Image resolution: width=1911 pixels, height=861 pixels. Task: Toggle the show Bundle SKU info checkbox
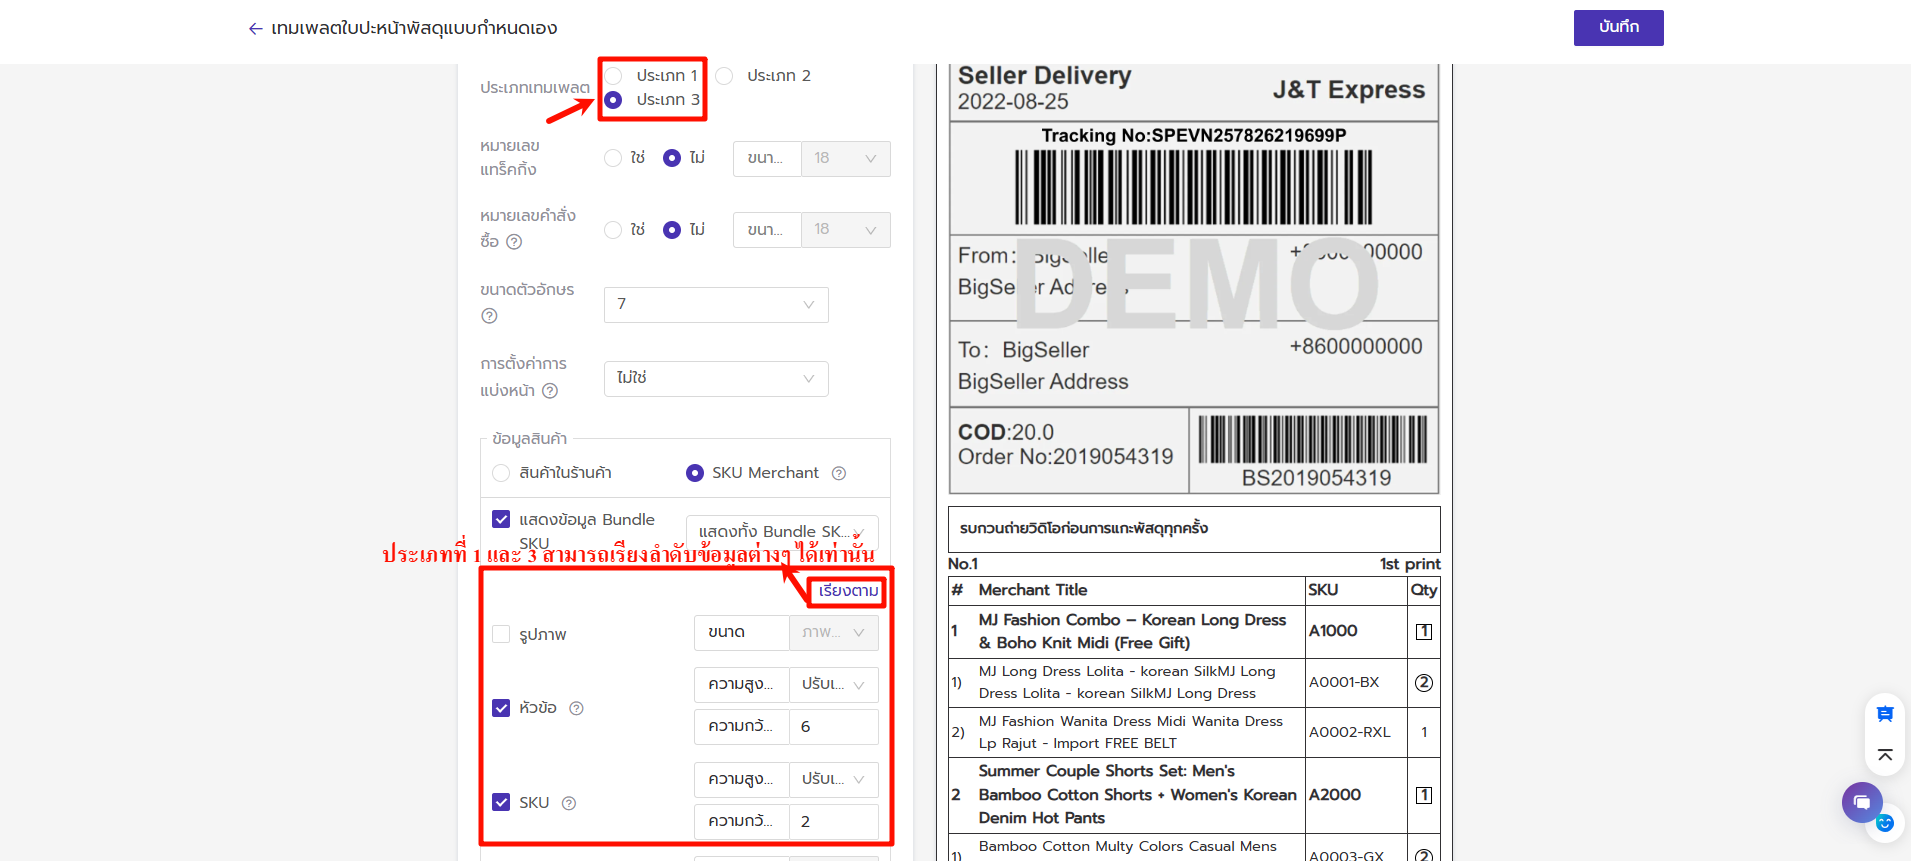click(501, 519)
